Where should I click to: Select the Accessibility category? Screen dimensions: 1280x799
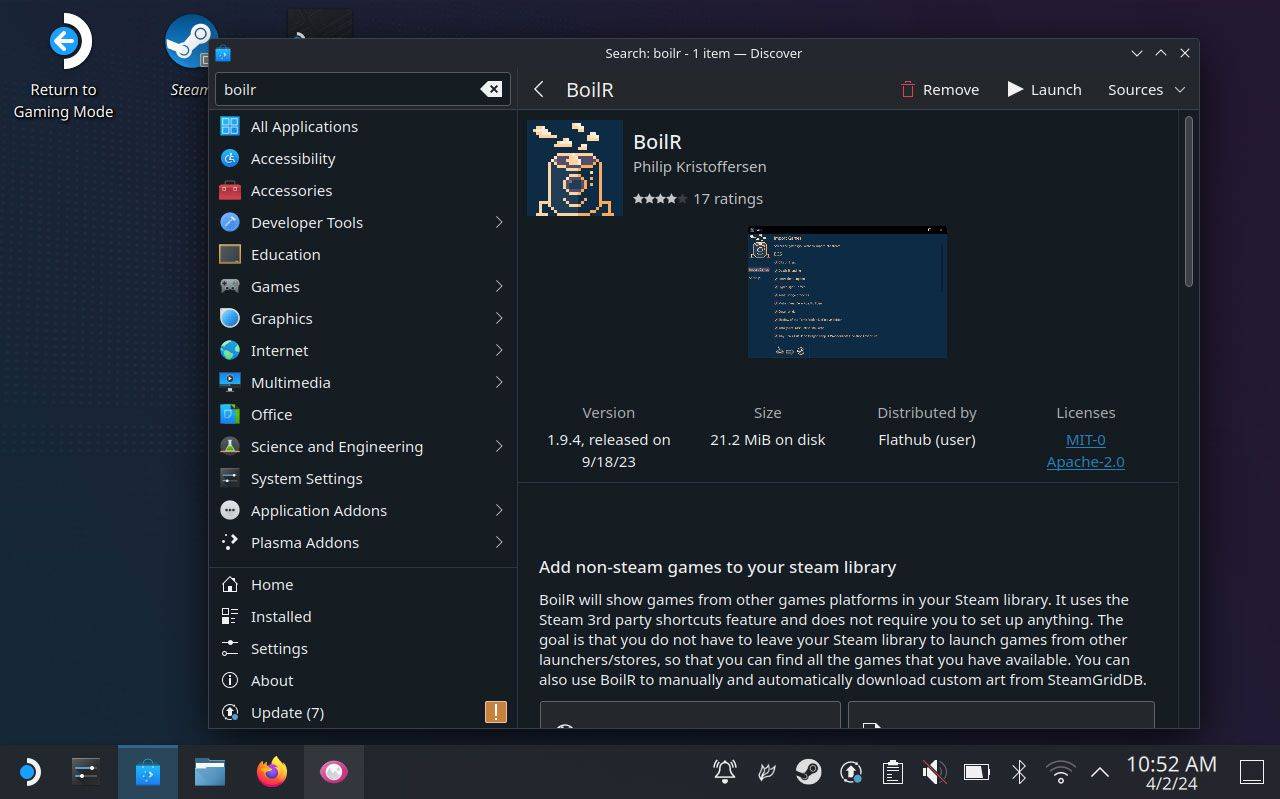click(x=363, y=158)
